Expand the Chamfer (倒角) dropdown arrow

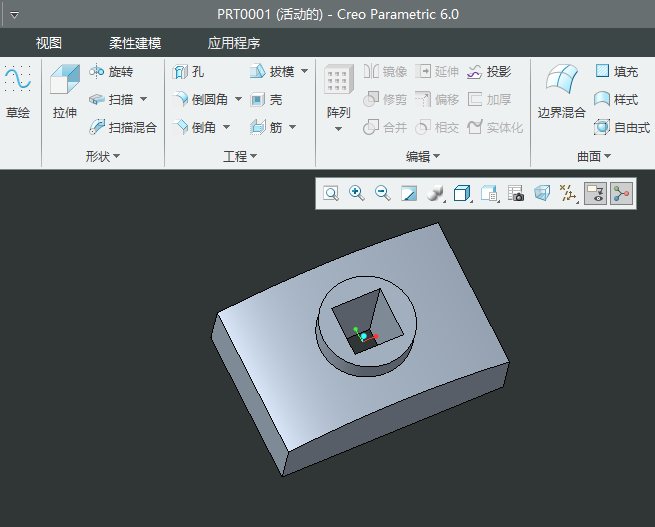[x=226, y=127]
